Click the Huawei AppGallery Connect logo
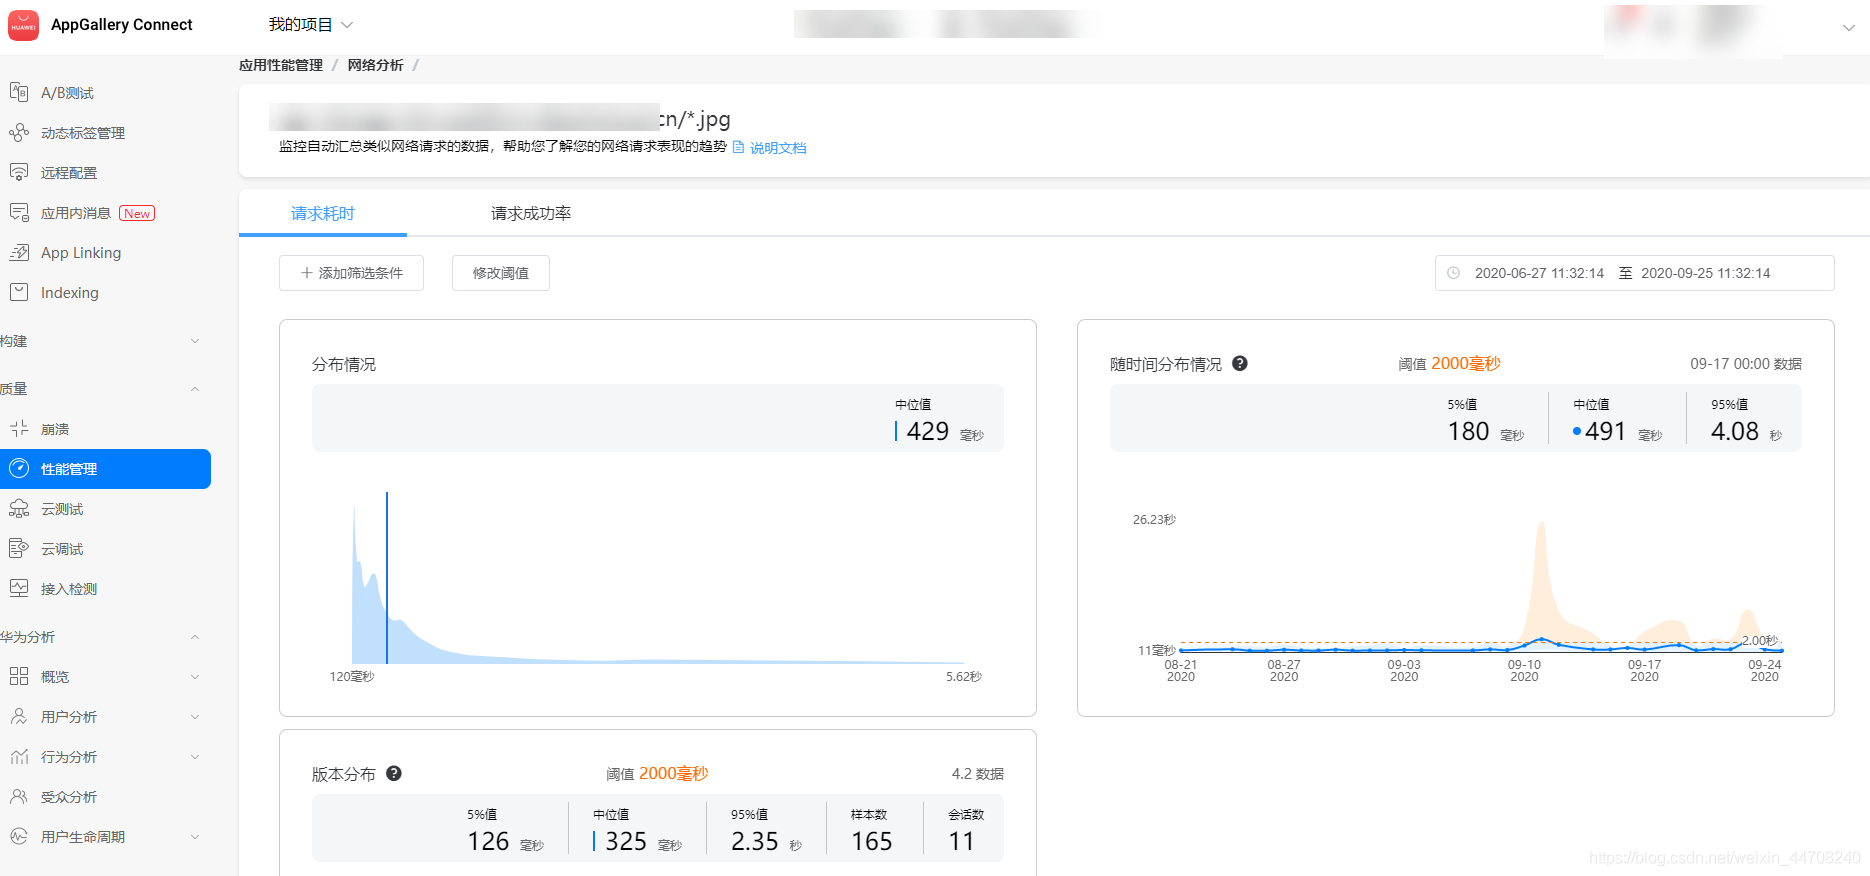 click(x=23, y=25)
